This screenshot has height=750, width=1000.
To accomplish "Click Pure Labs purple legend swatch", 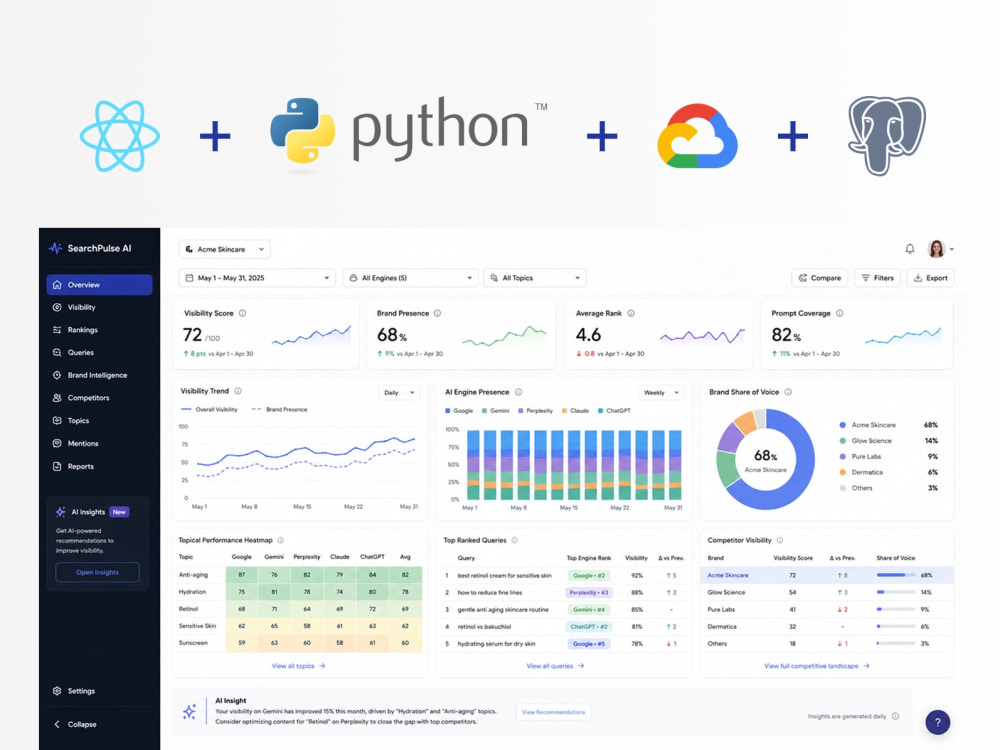I will [x=842, y=457].
